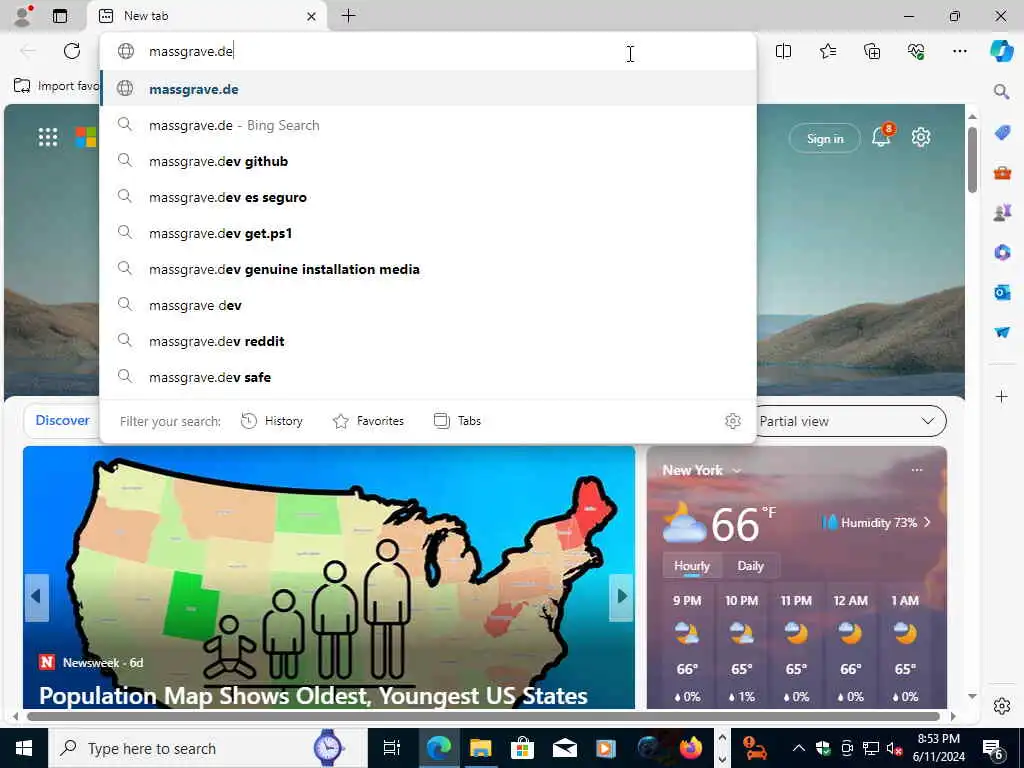Open Import favorites bookmark item
Image resolution: width=1024 pixels, height=768 pixels.
[56, 86]
